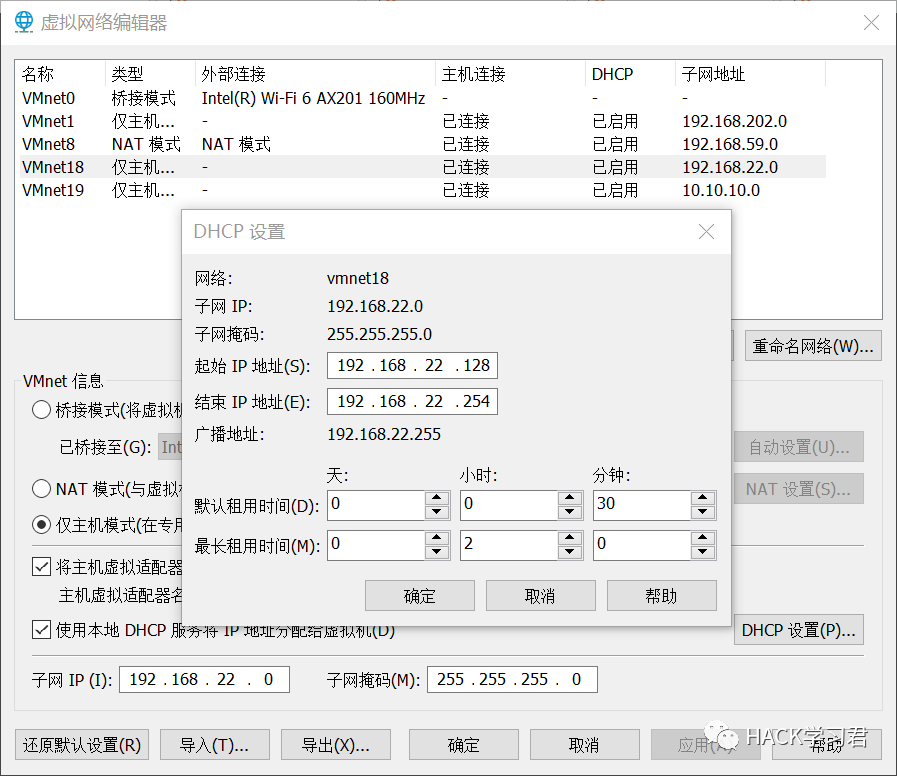Toggle the local DHCP service checkbox
Screen dimensions: 897x776
tap(42, 629)
